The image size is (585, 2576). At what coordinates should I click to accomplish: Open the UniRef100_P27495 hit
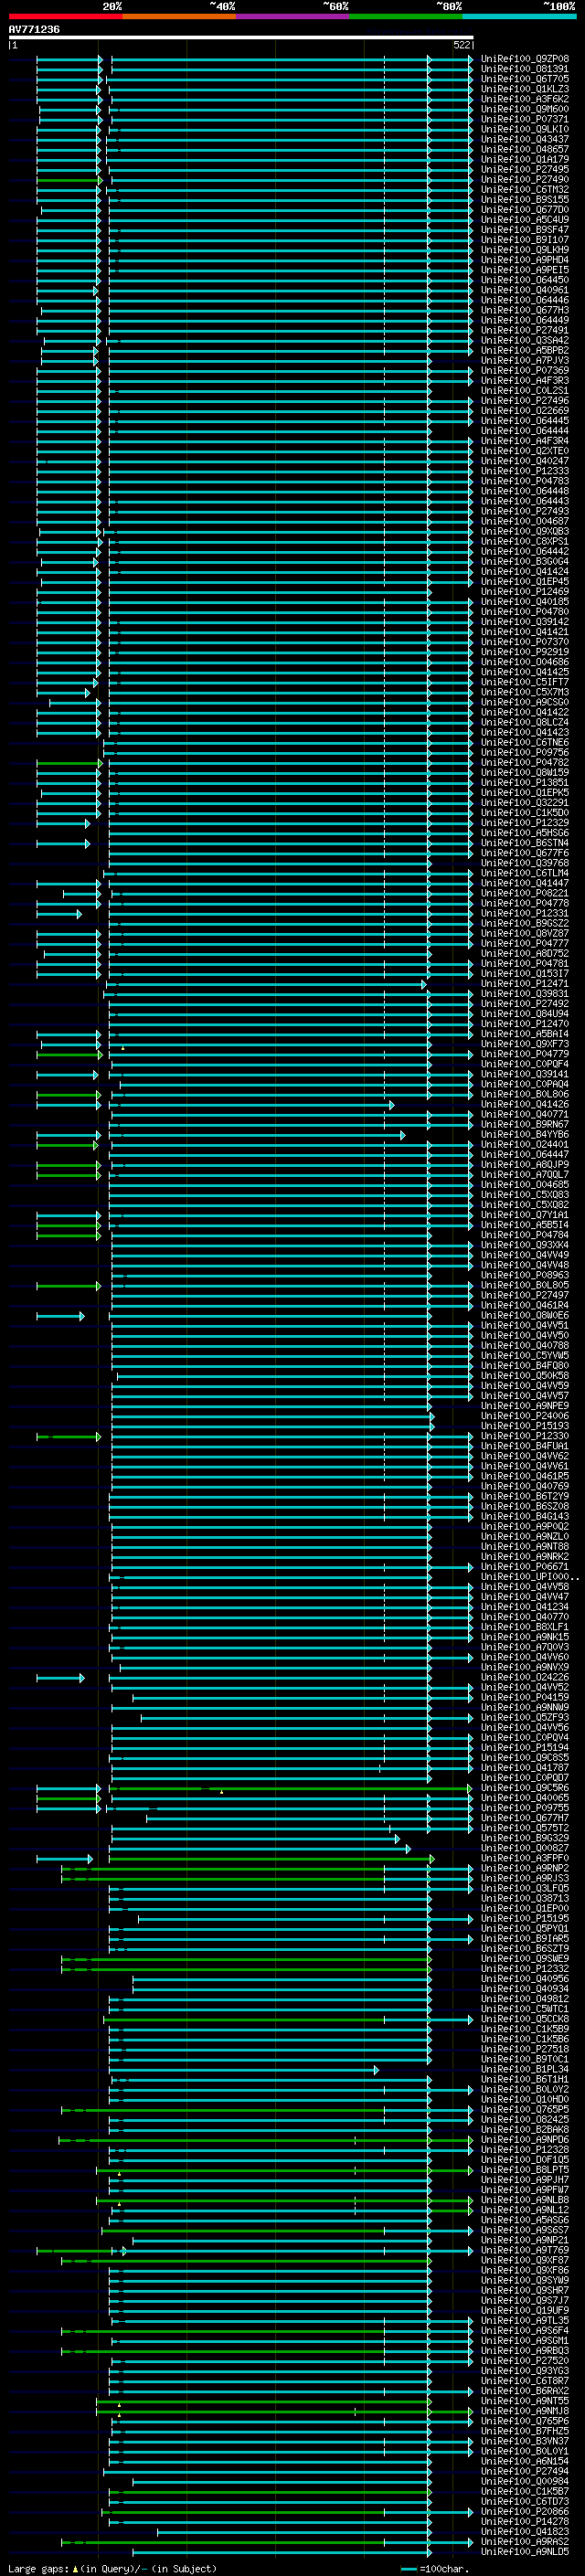pos(525,170)
